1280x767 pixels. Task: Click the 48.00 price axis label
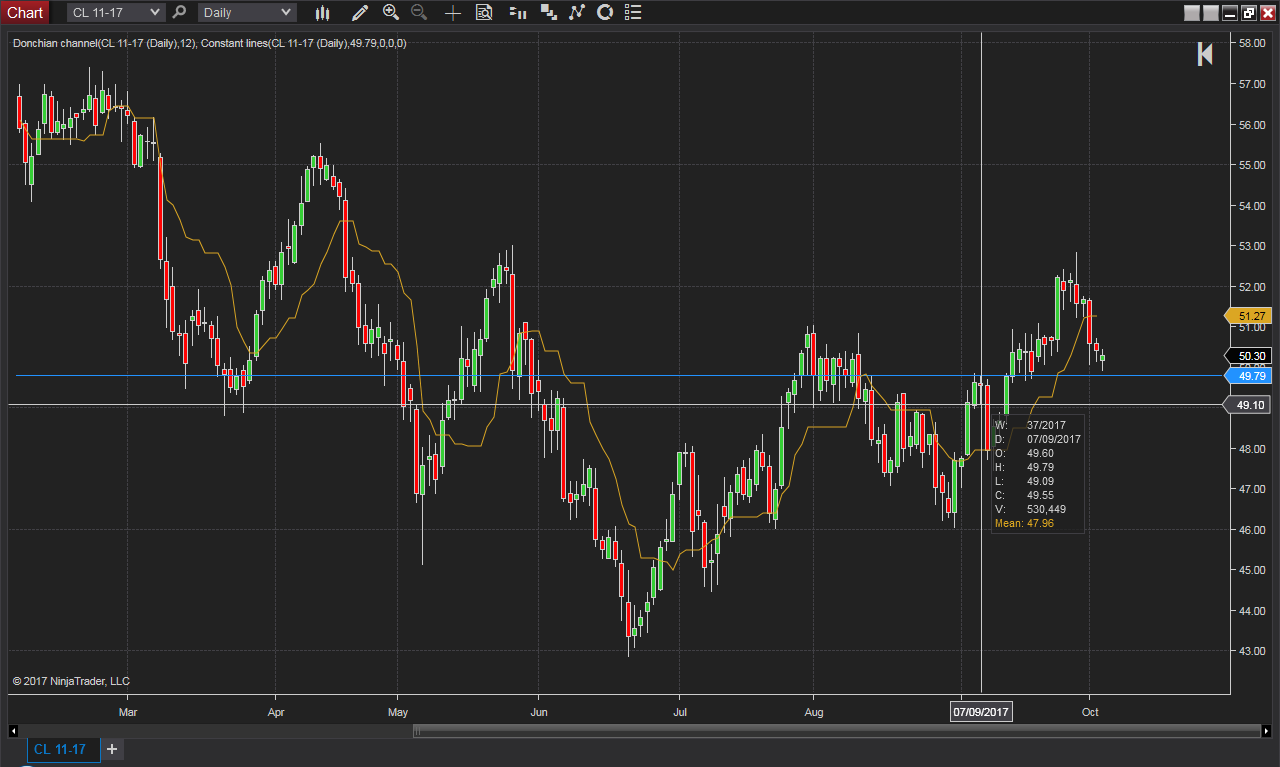pyautogui.click(x=1252, y=449)
